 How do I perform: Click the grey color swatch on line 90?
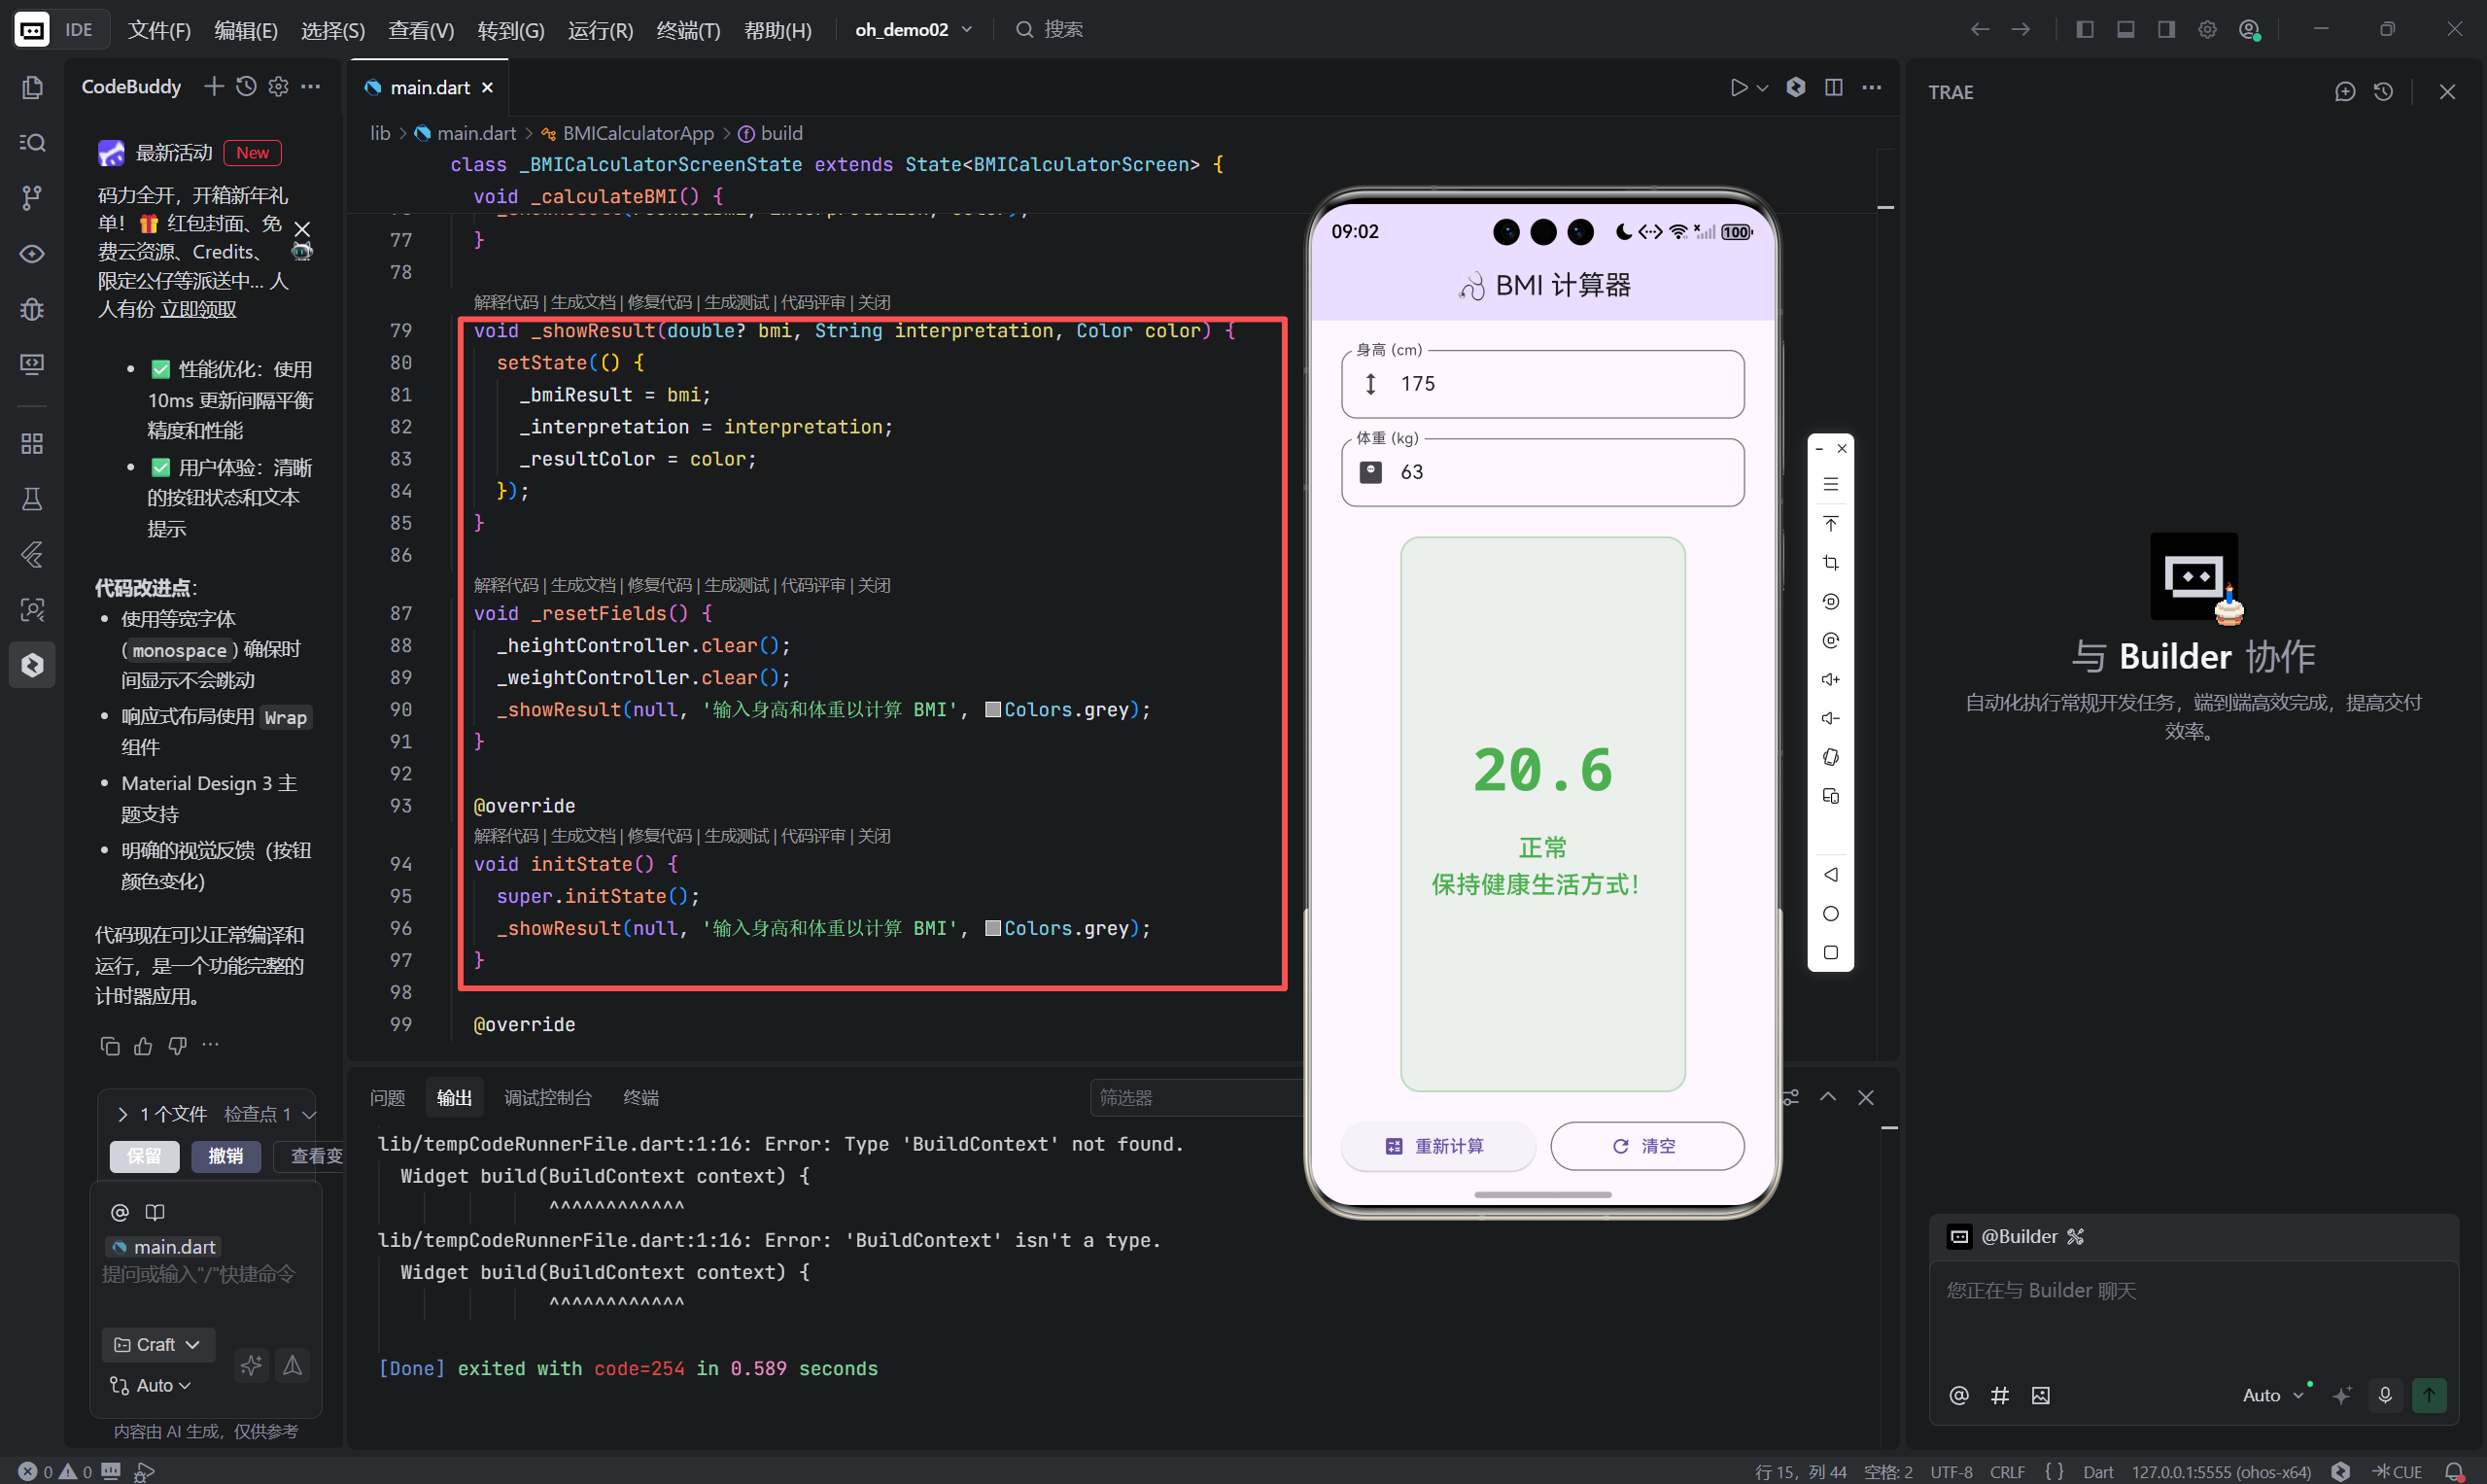click(x=992, y=710)
